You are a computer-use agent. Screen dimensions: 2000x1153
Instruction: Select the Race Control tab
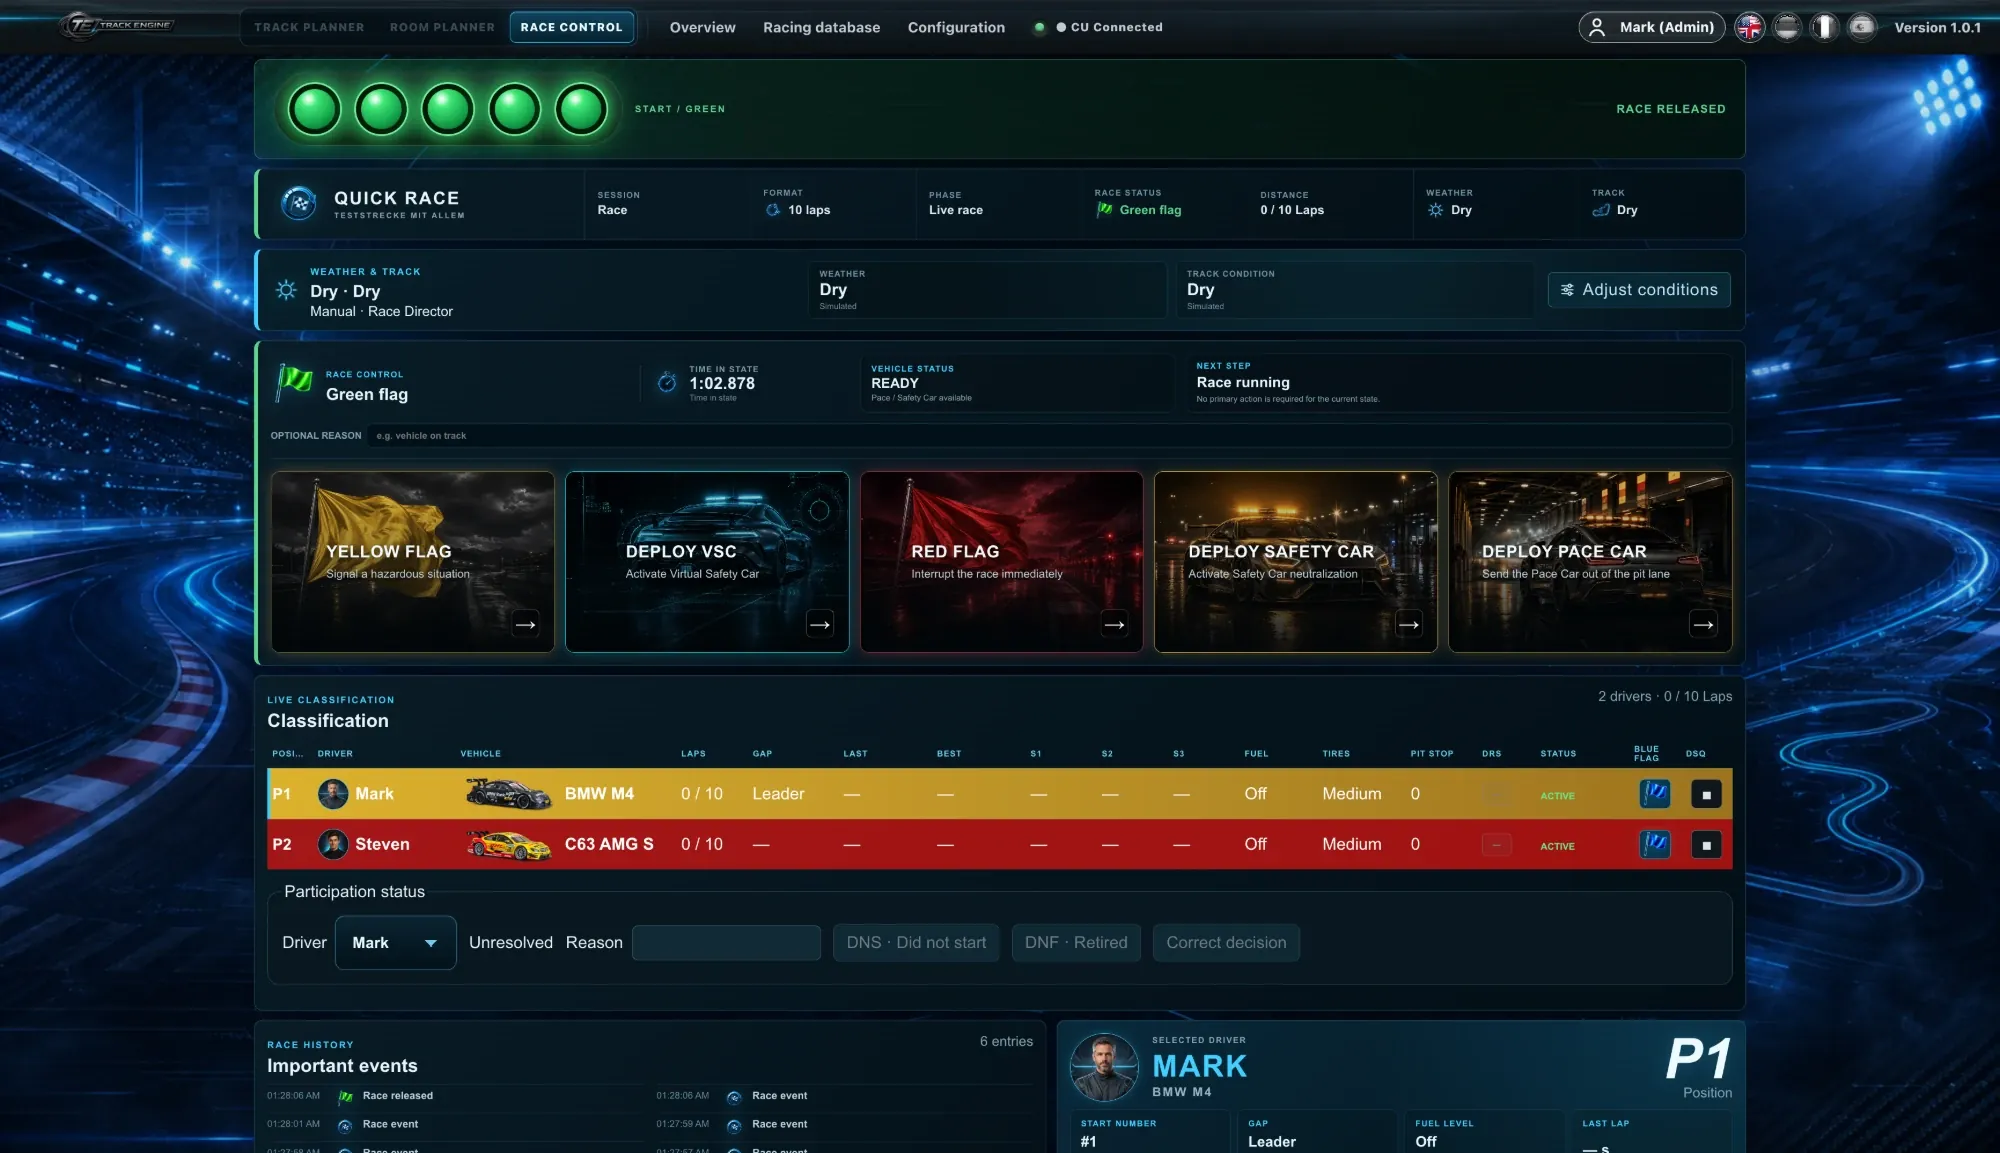coord(571,27)
